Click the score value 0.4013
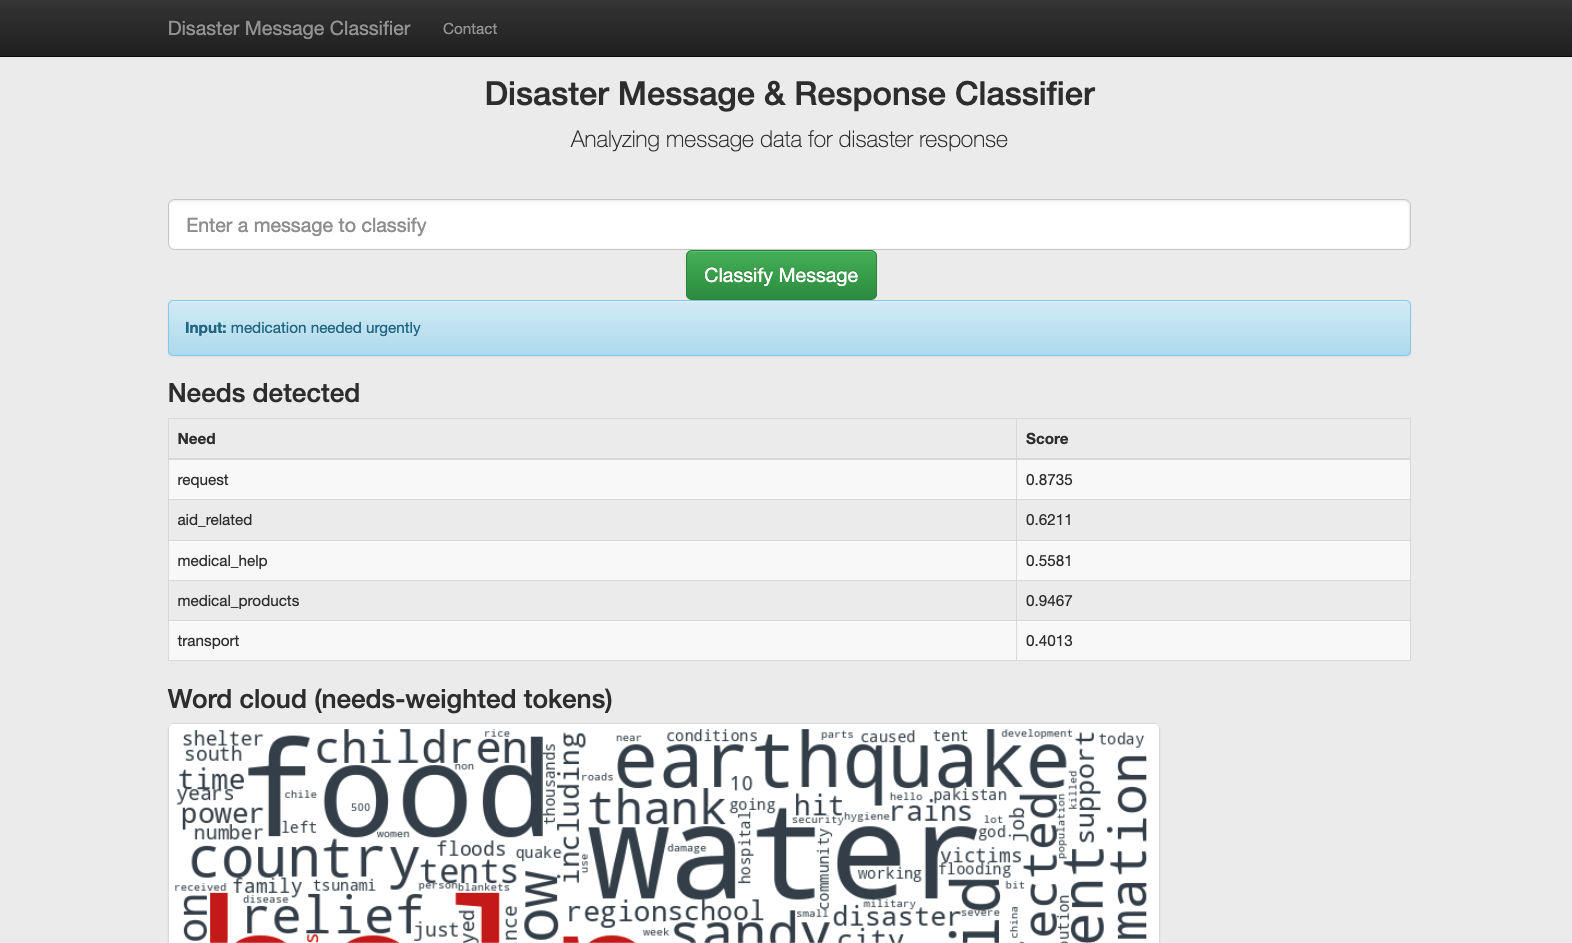The height and width of the screenshot is (943, 1572). click(1213, 641)
